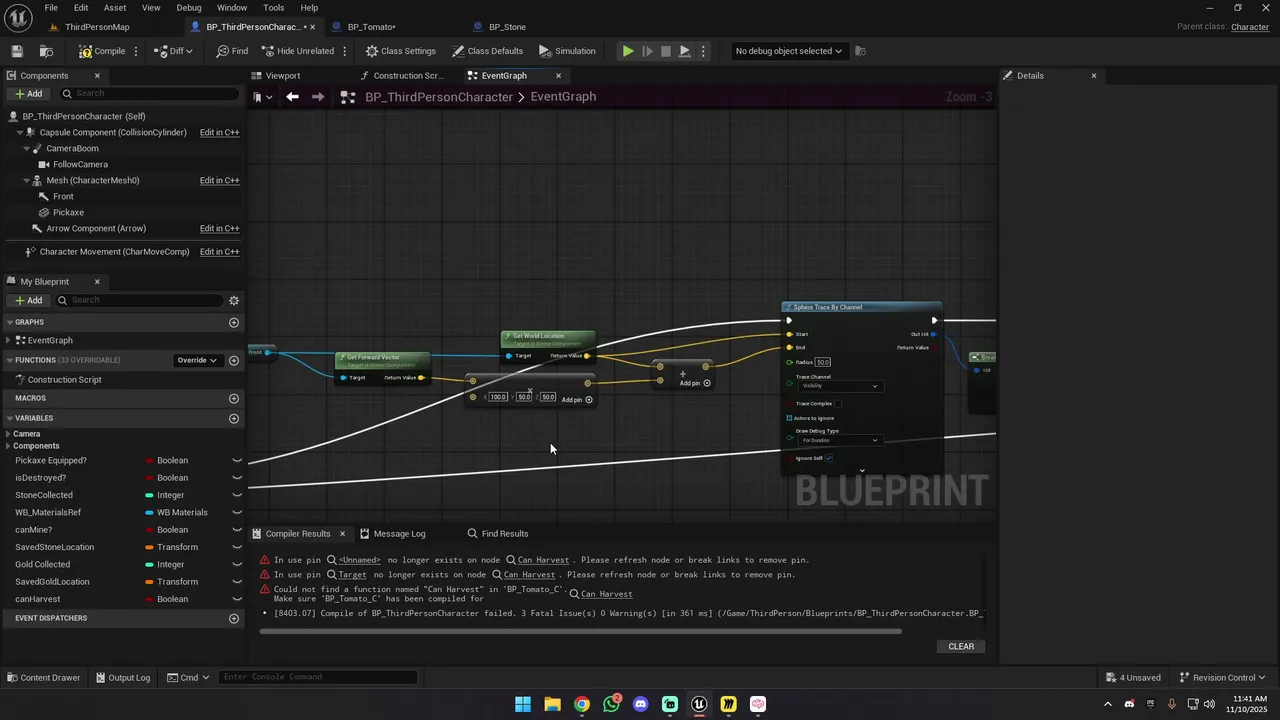Start Simulation mode
1280x720 pixels.
tap(567, 51)
